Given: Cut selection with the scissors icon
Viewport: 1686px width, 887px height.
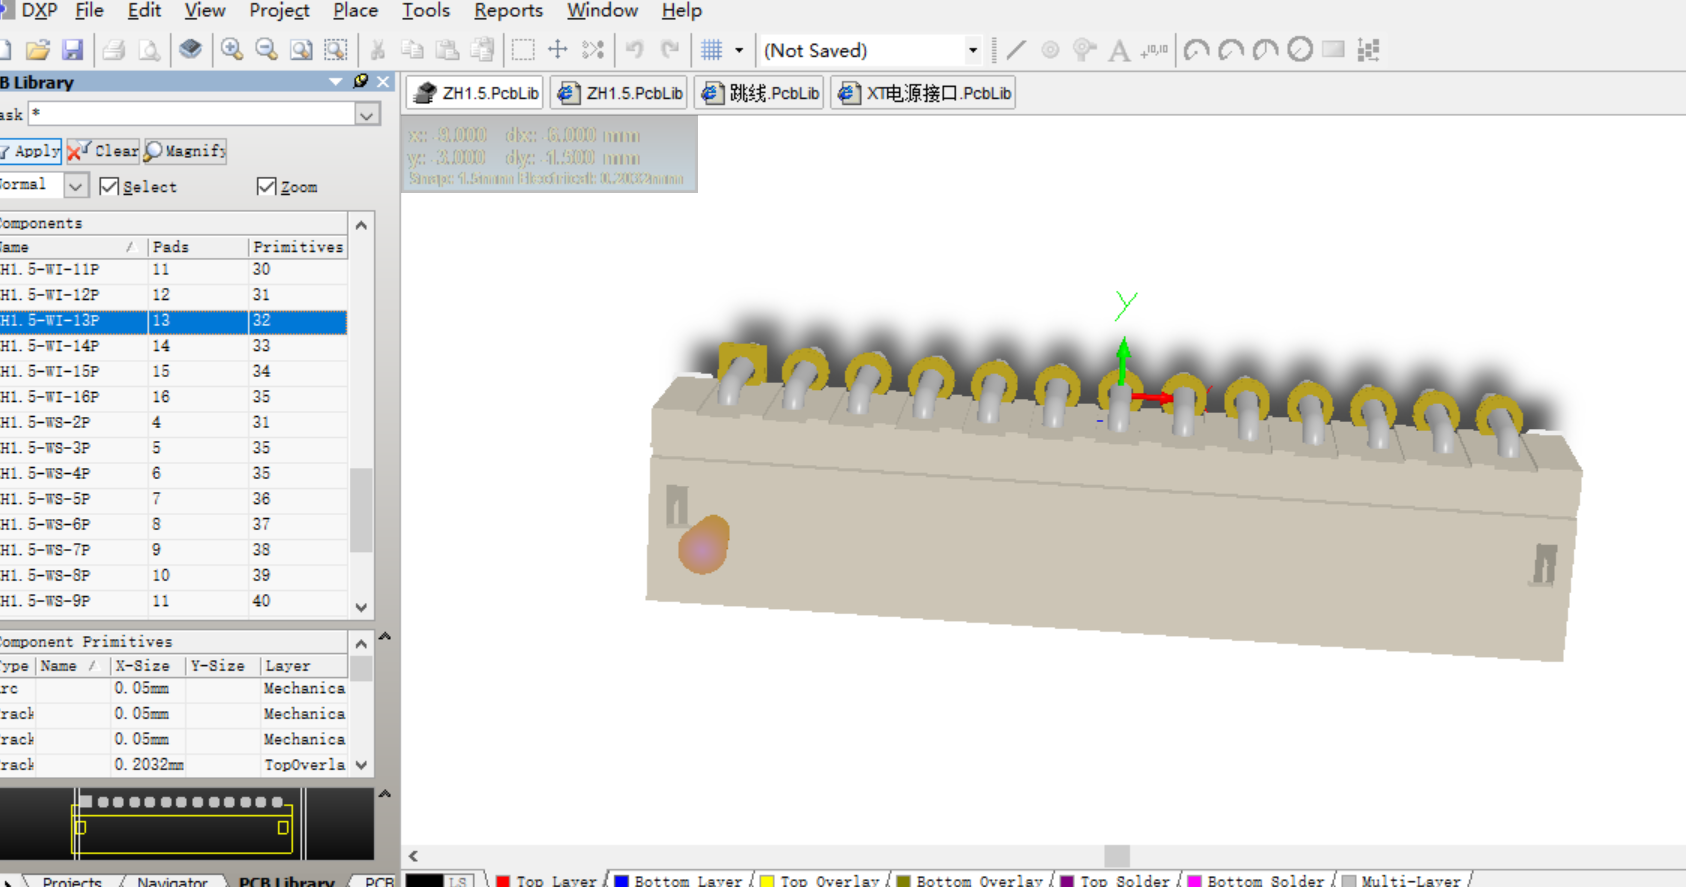Looking at the screenshot, I should click(378, 50).
